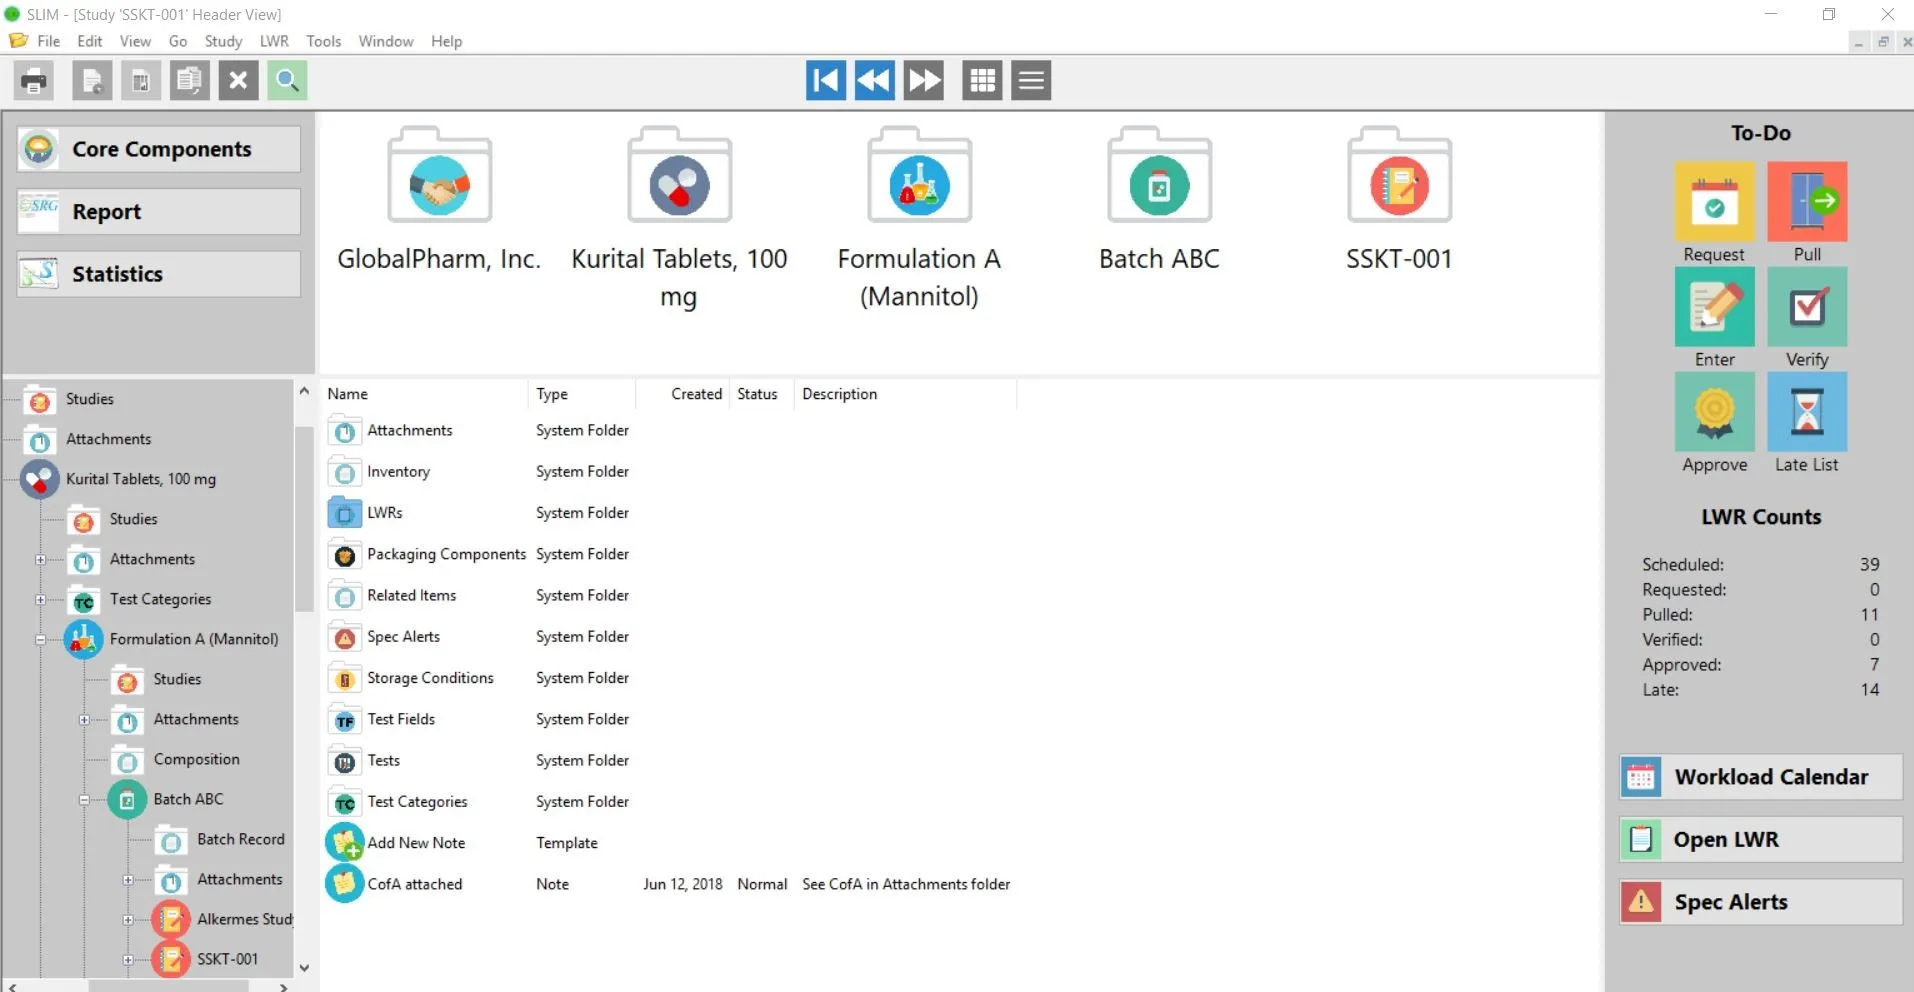
Task: Click the Enter to-do icon
Action: tap(1714, 308)
